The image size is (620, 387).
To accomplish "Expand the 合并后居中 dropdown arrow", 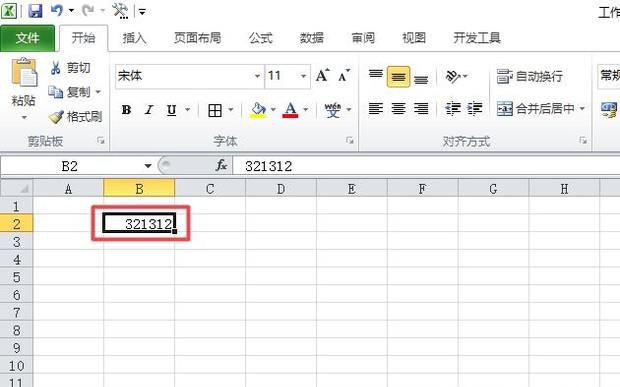I will point(582,108).
